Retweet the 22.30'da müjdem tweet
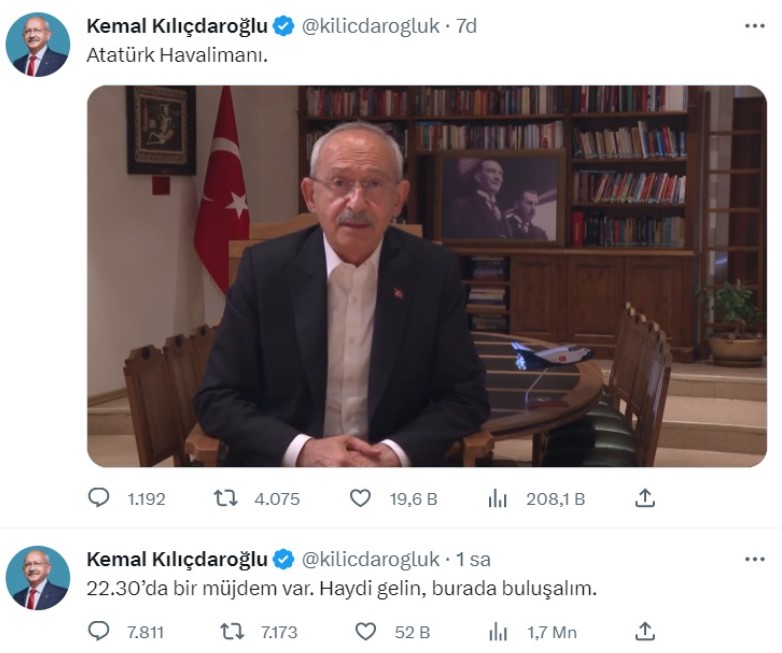782x653 pixels. coord(232,632)
